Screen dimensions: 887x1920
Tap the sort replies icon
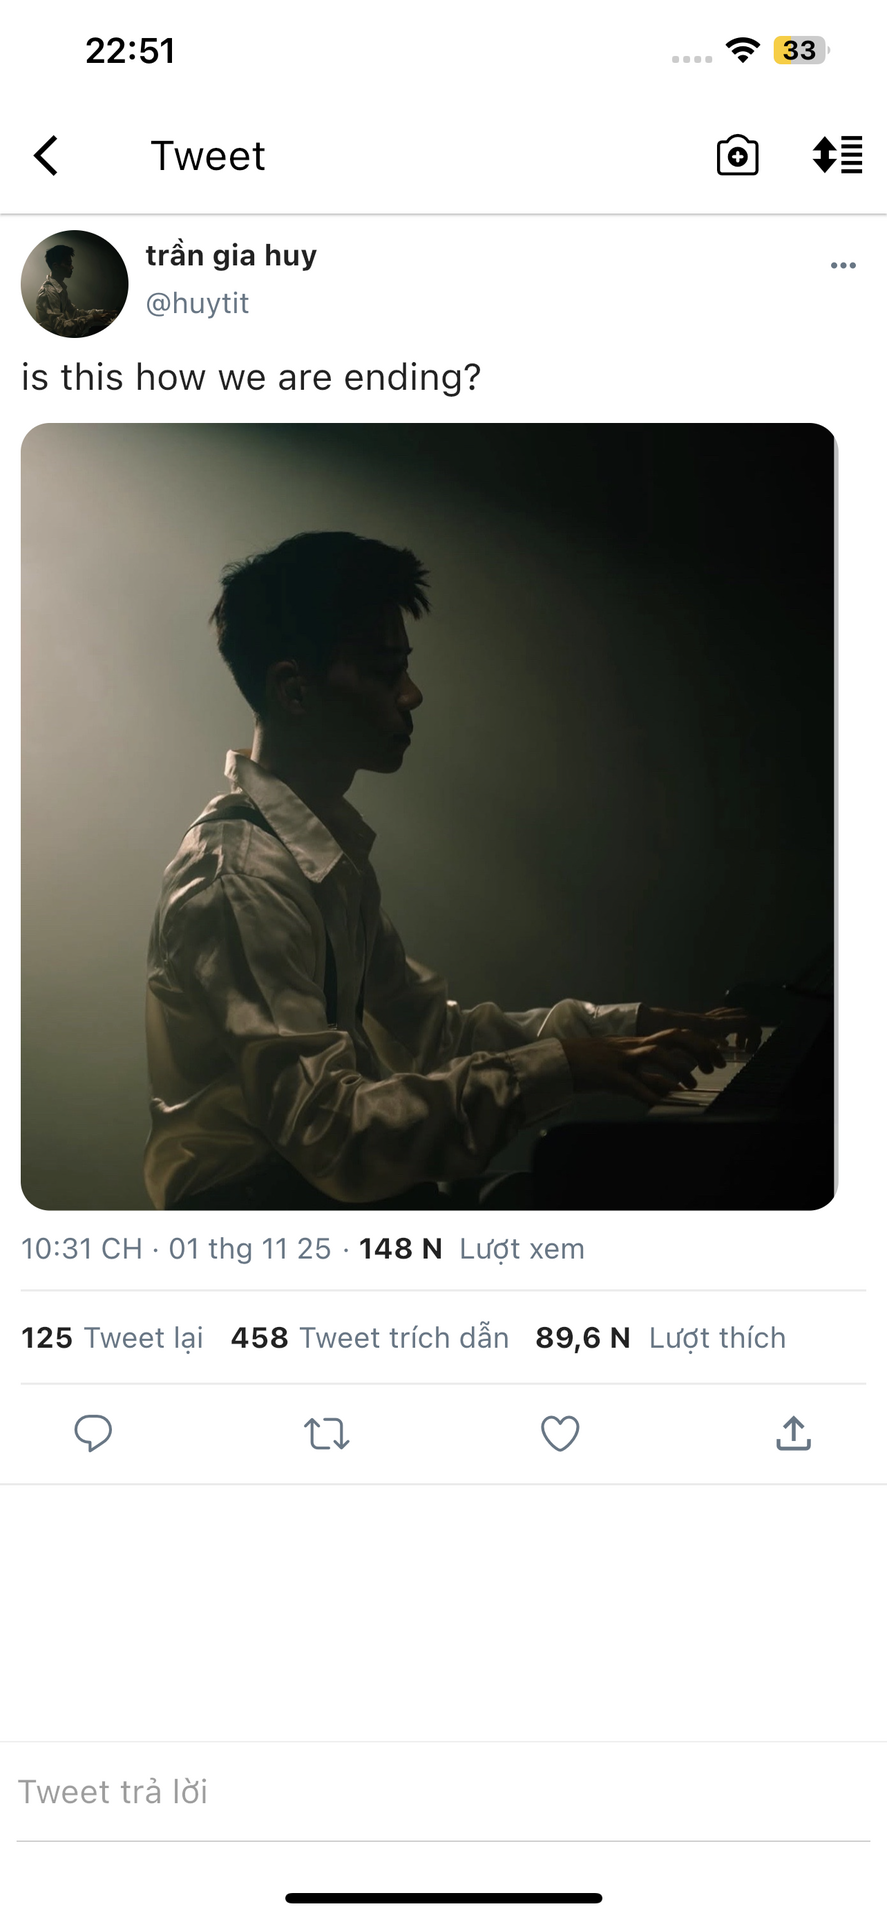point(837,156)
